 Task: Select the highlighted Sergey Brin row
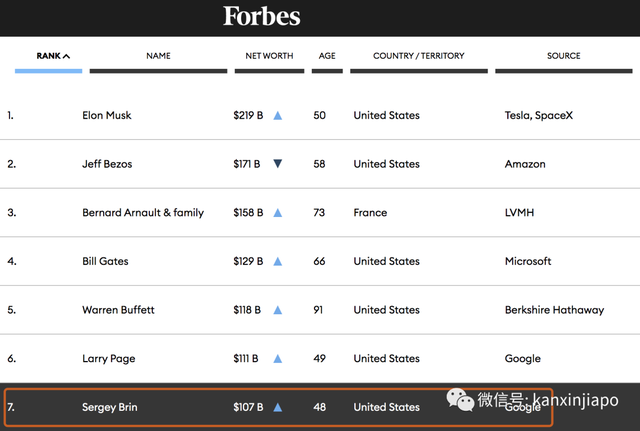(278, 407)
